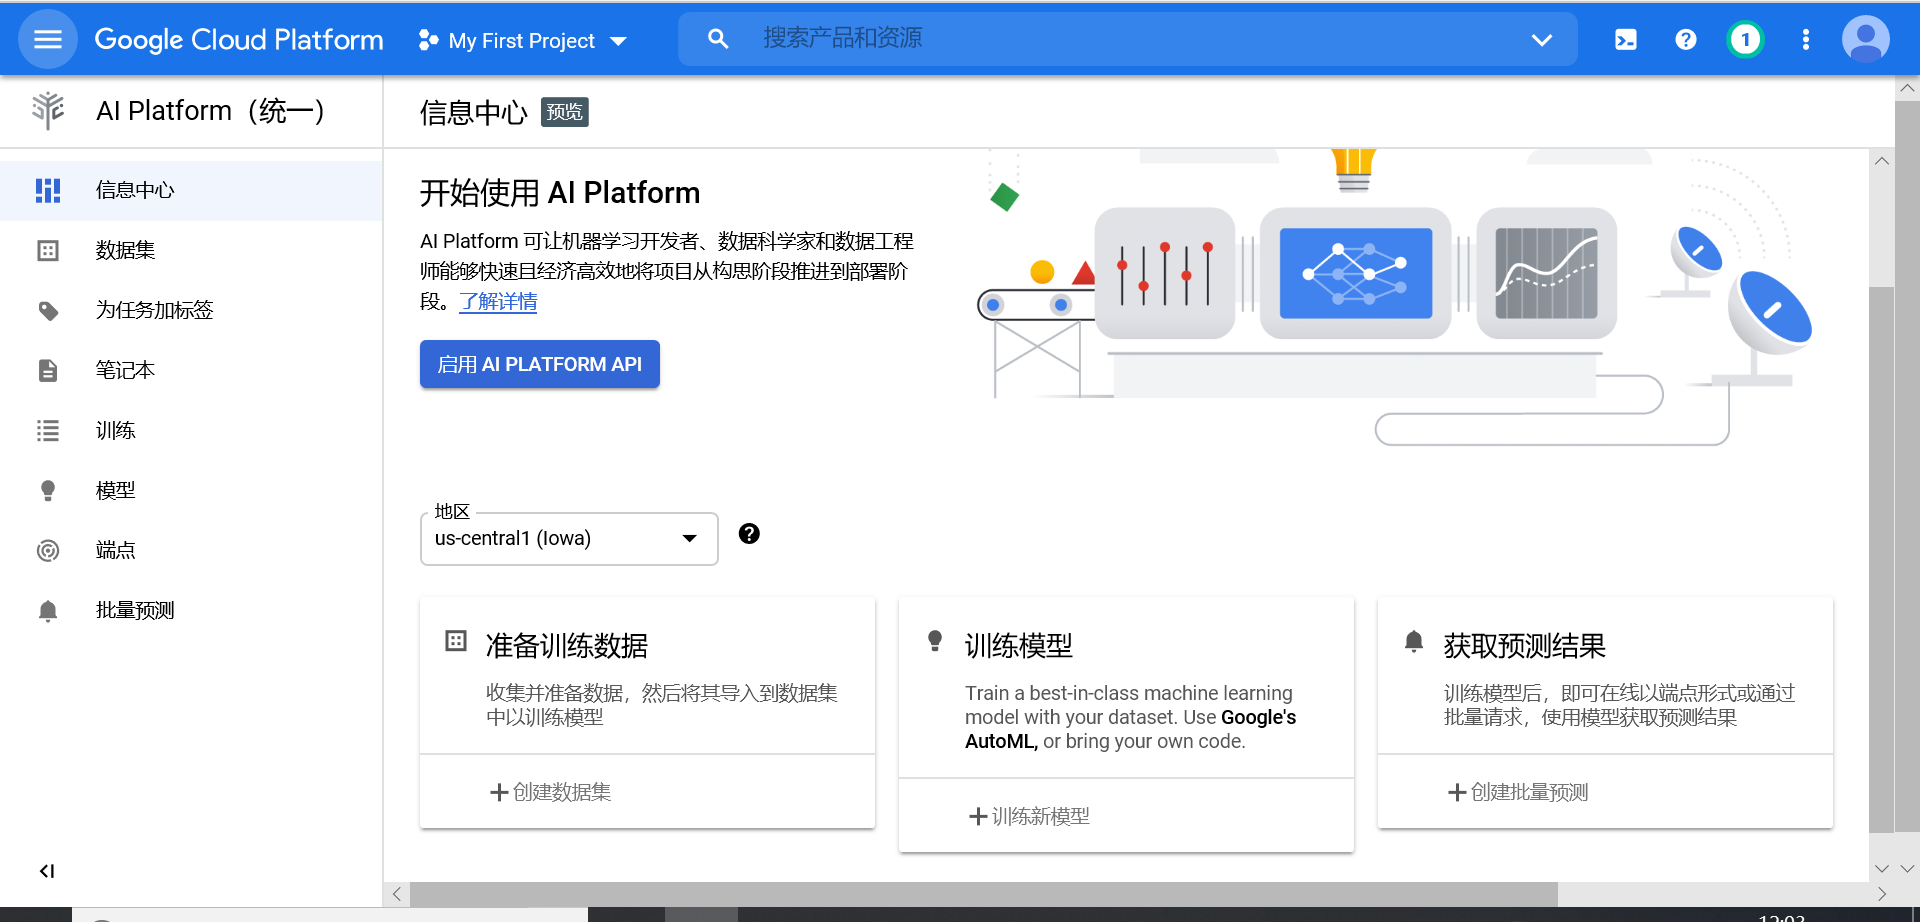
Task: Click the outer page scrollbar down arrow
Action: (x=1907, y=869)
